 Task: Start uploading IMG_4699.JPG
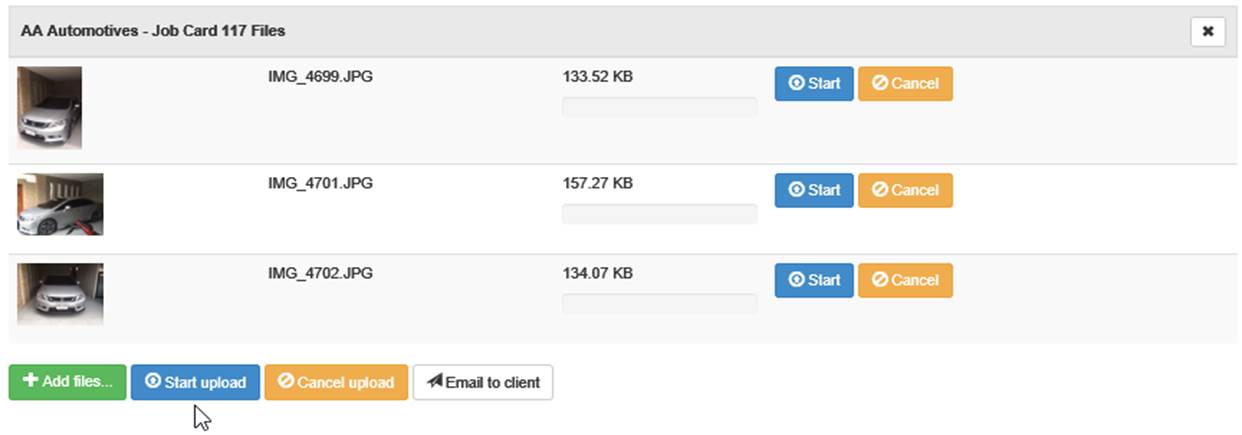click(814, 84)
